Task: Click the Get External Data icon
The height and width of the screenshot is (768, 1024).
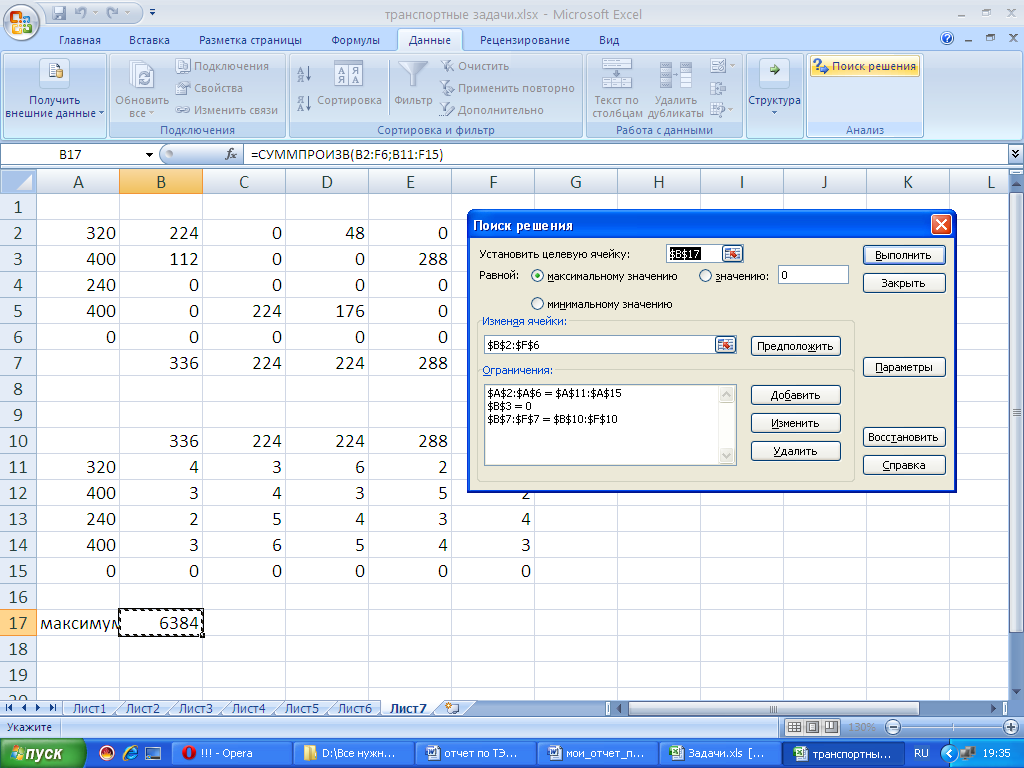Action: click(55, 73)
